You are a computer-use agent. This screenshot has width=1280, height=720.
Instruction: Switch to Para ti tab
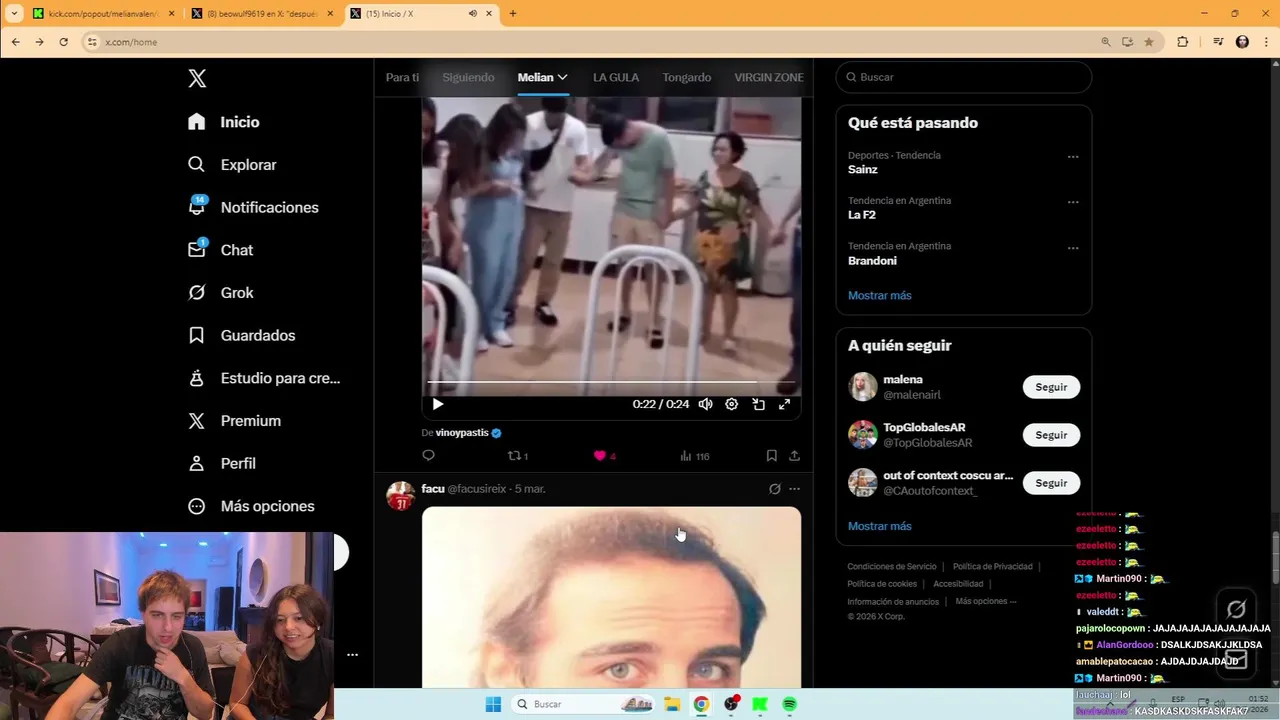pyautogui.click(x=402, y=77)
